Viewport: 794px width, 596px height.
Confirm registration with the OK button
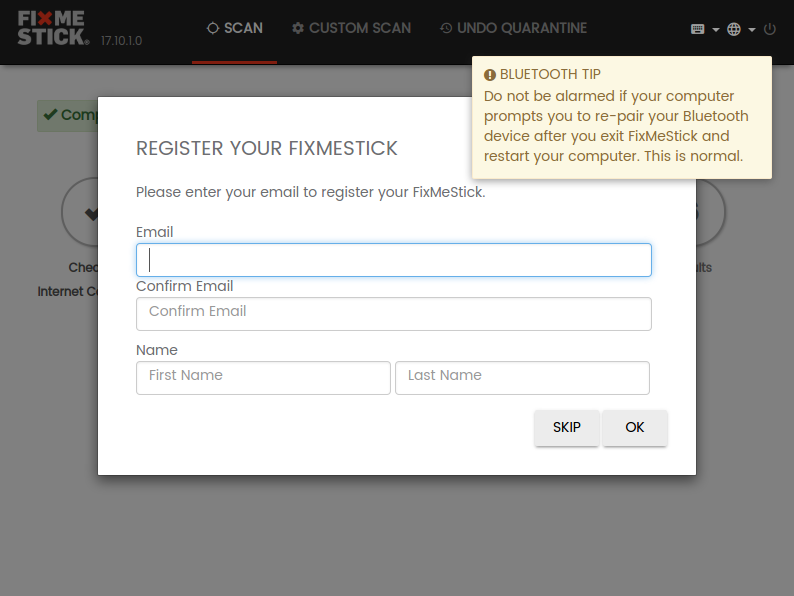[634, 428]
